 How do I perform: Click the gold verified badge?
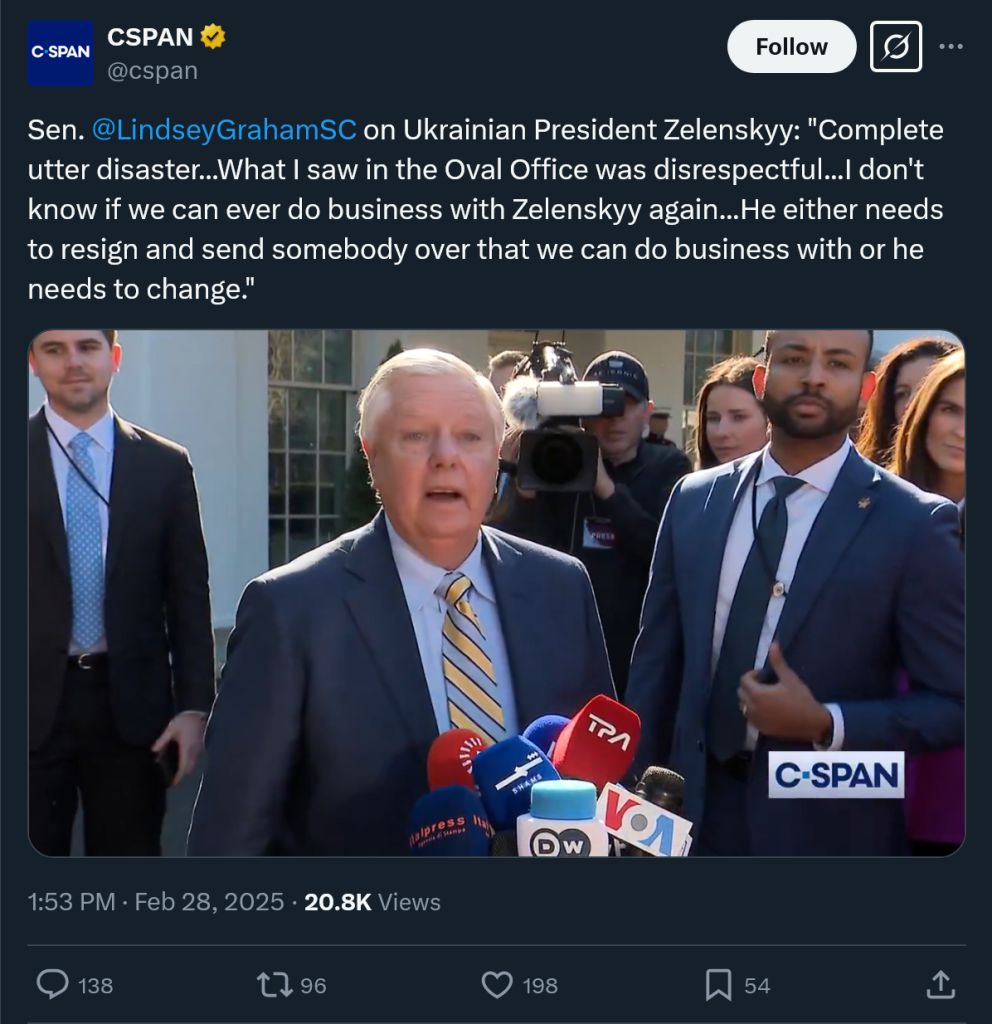coord(212,37)
